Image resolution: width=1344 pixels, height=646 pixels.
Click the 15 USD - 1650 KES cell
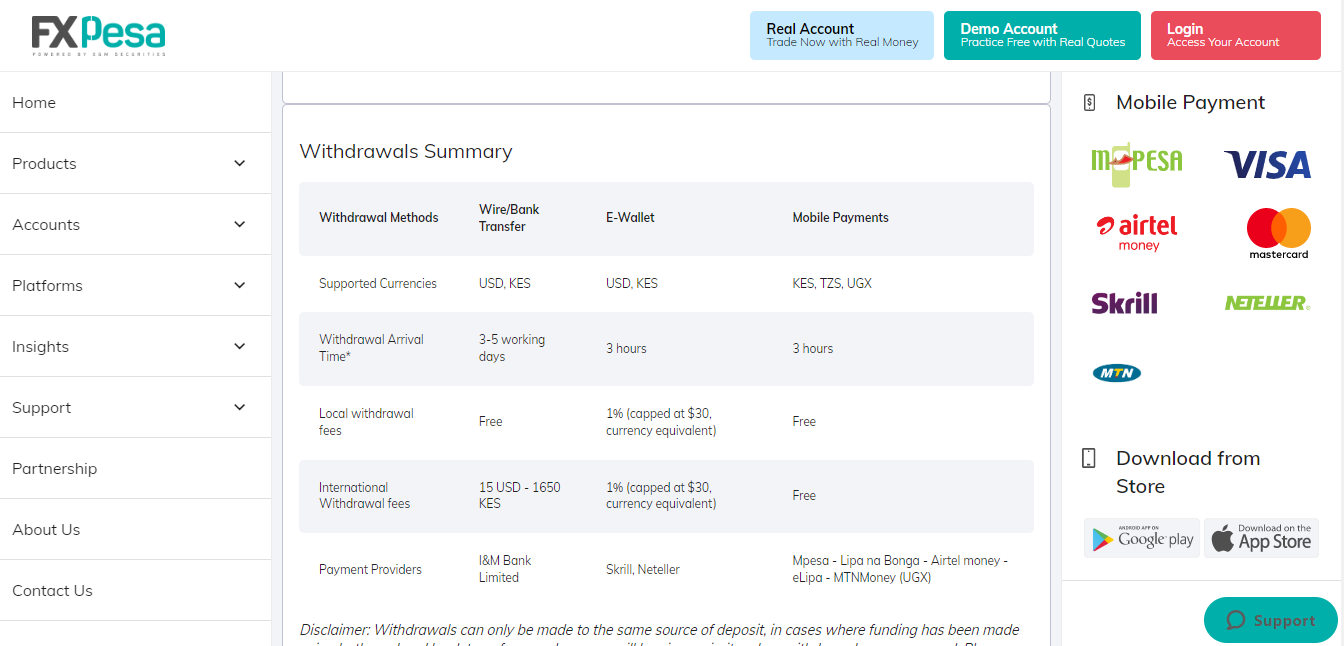(520, 496)
